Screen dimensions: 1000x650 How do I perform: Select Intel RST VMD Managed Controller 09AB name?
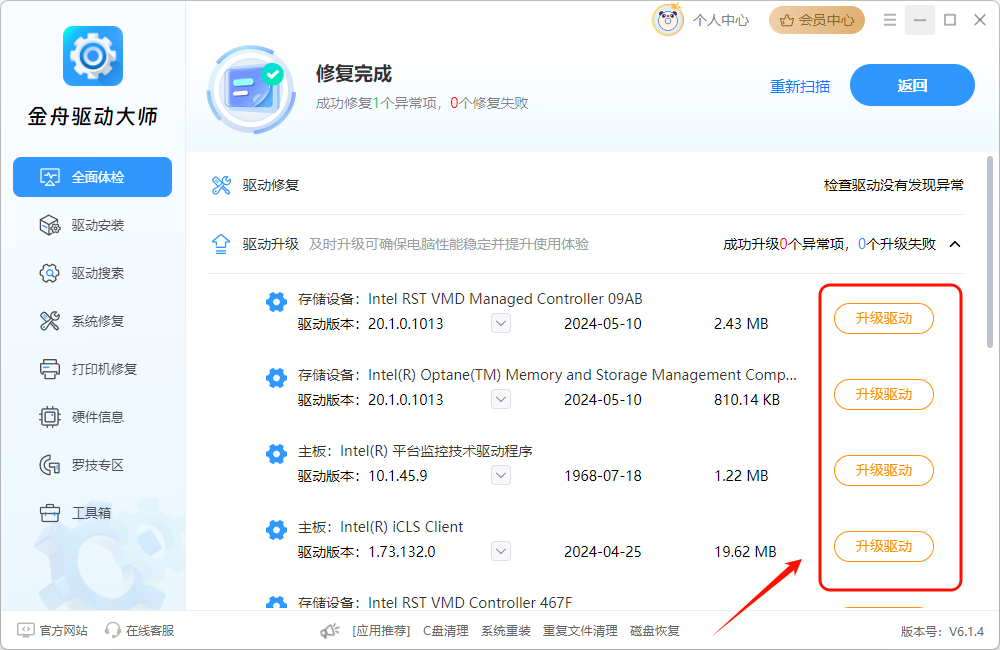pos(505,299)
